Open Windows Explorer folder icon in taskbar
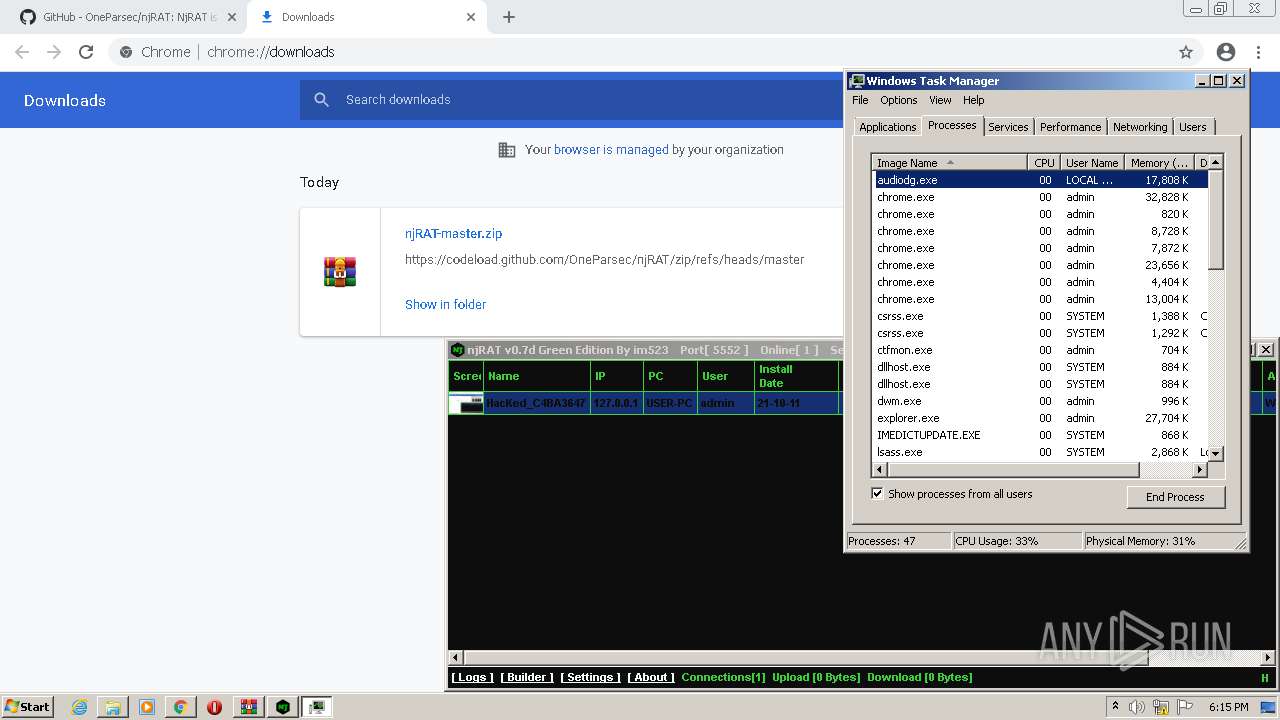Viewport: 1280px width, 720px height. [113, 707]
